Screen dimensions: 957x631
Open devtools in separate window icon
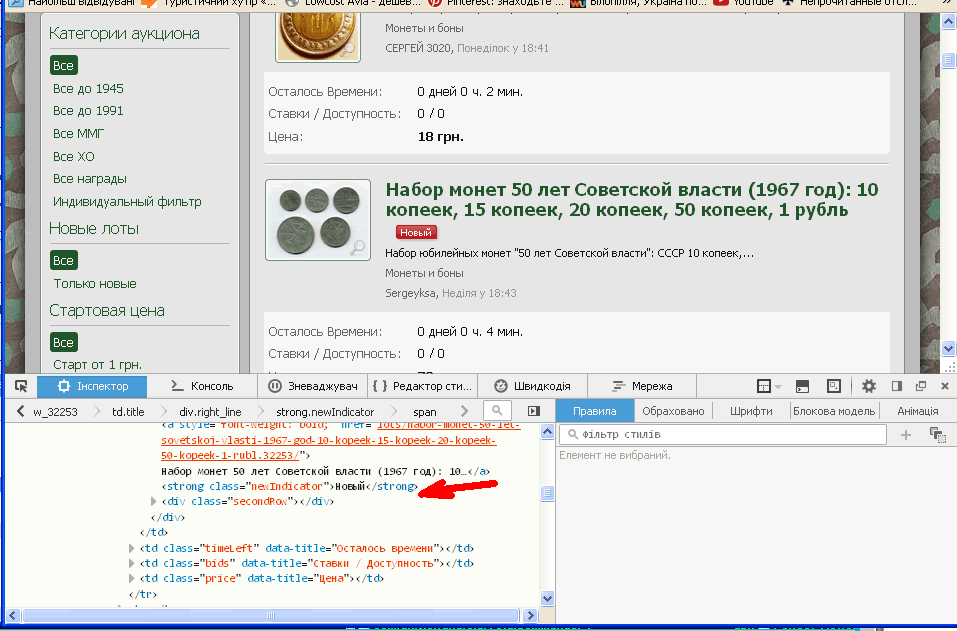[x=921, y=386]
